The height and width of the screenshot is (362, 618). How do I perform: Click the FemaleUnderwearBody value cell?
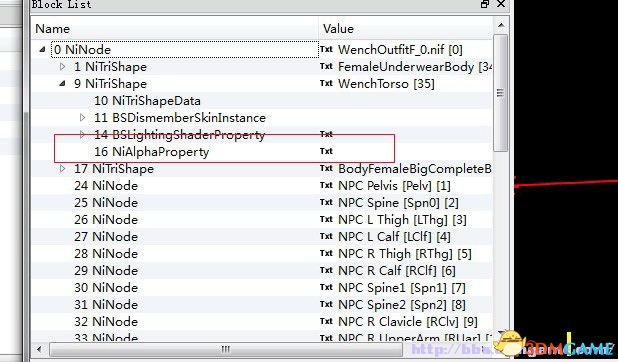pos(415,67)
